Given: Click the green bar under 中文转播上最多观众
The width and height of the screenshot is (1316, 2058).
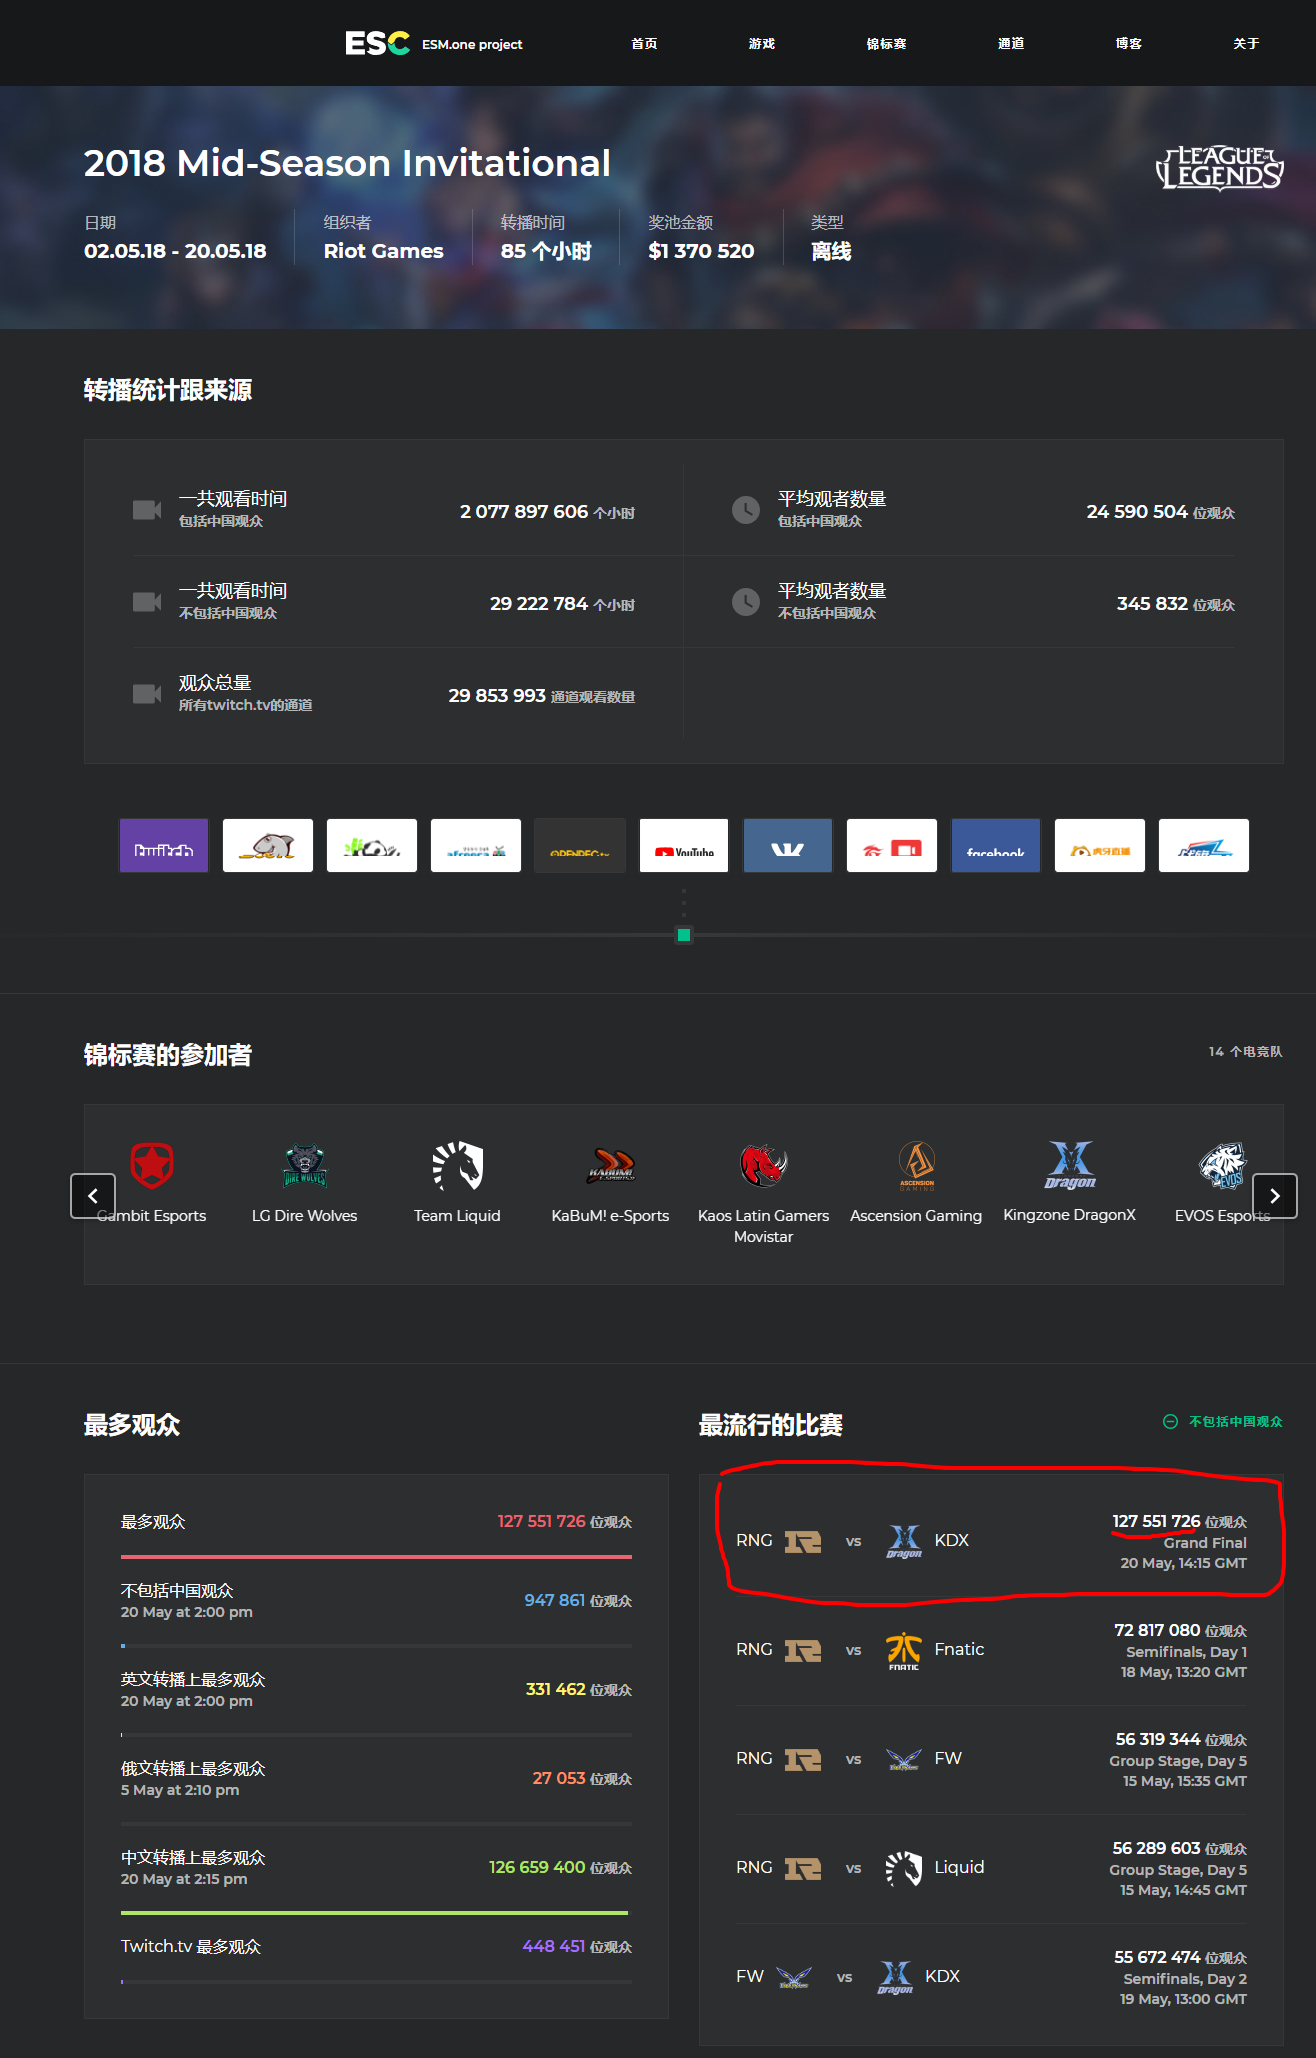Looking at the screenshot, I should pyautogui.click(x=375, y=1913).
